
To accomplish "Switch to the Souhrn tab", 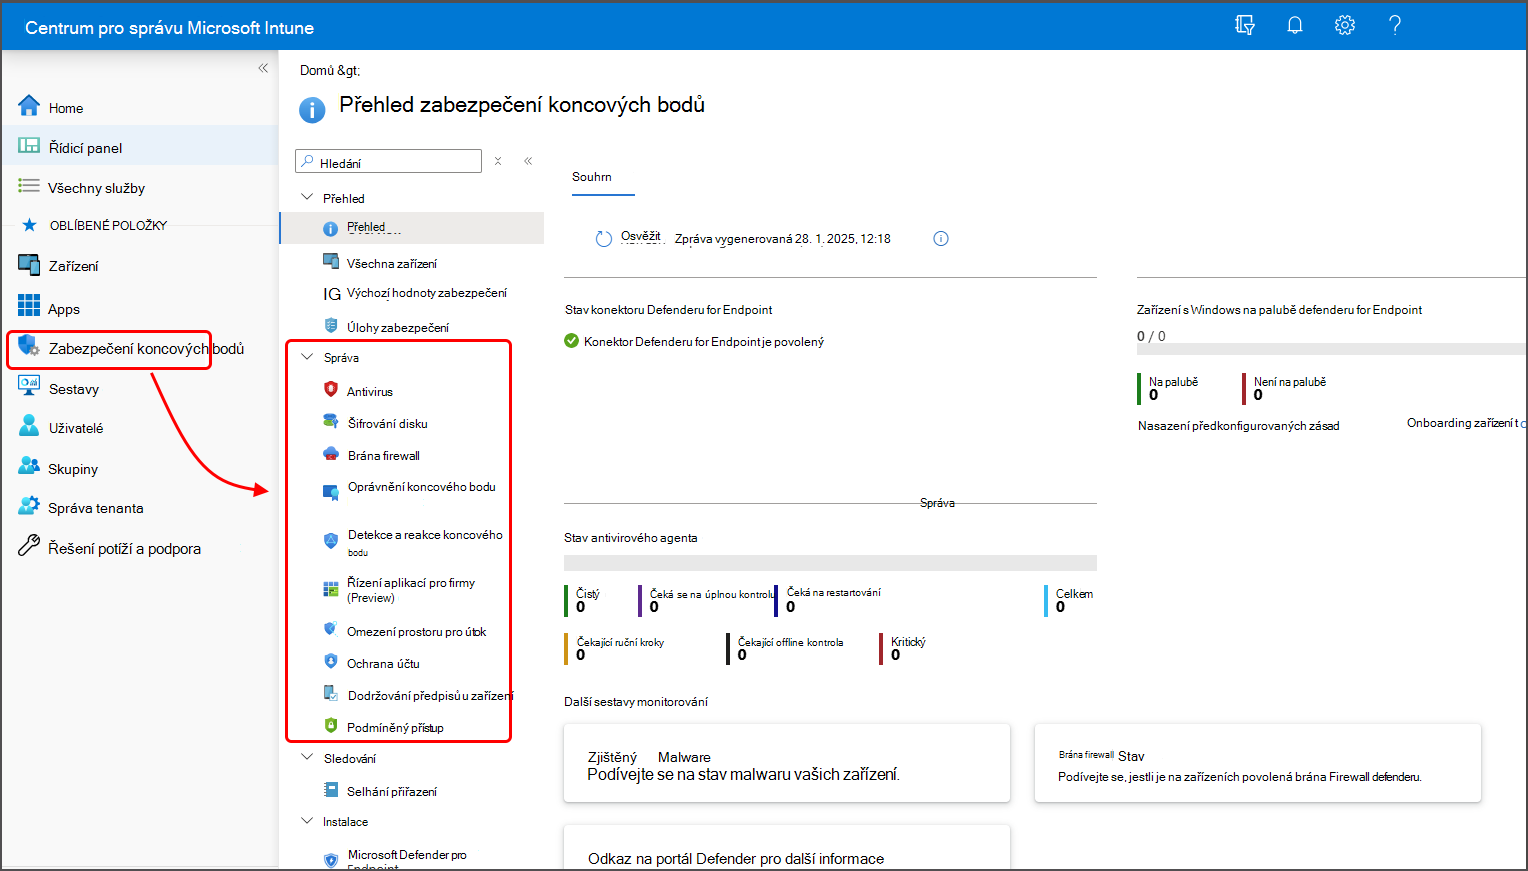I will [x=592, y=177].
